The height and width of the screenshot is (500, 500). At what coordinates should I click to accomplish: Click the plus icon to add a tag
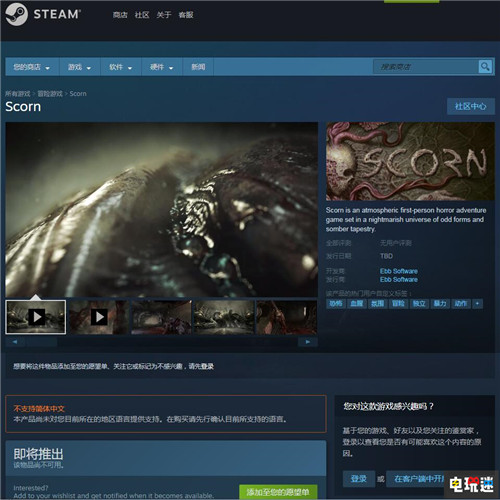click(477, 303)
